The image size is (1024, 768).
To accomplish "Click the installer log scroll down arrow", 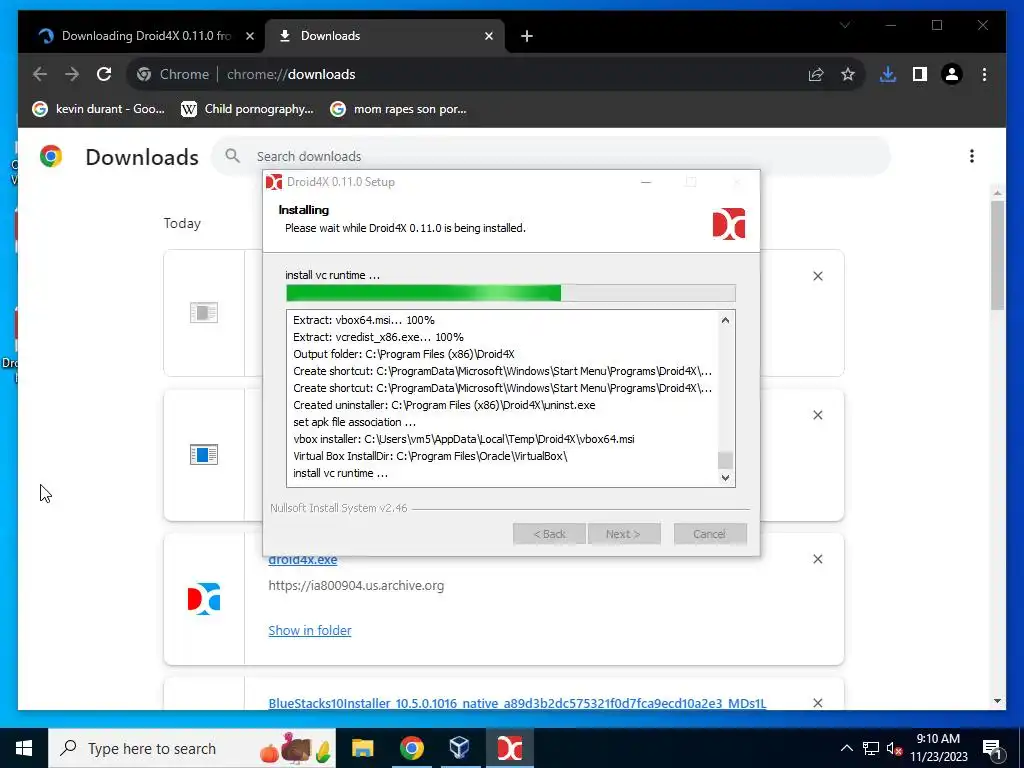I will click(x=726, y=477).
